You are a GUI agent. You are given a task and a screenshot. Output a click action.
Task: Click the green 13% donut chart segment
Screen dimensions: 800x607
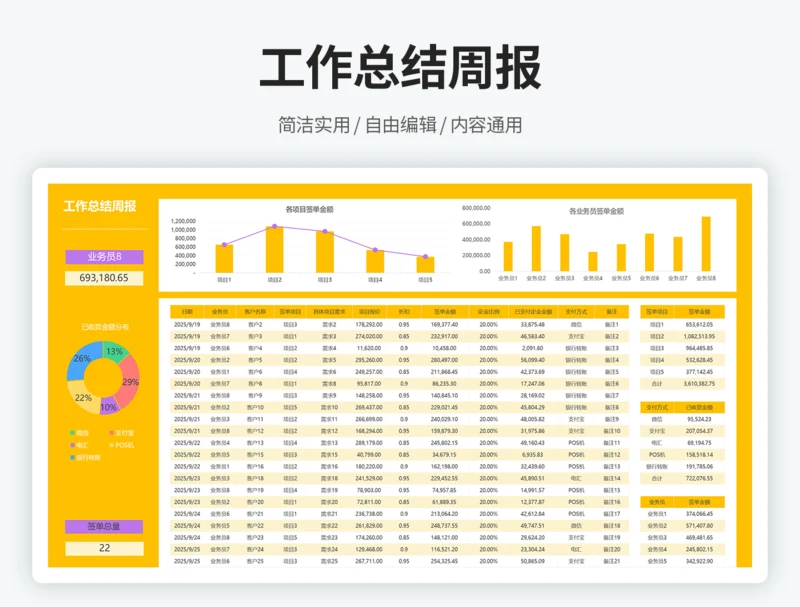[x=114, y=353]
